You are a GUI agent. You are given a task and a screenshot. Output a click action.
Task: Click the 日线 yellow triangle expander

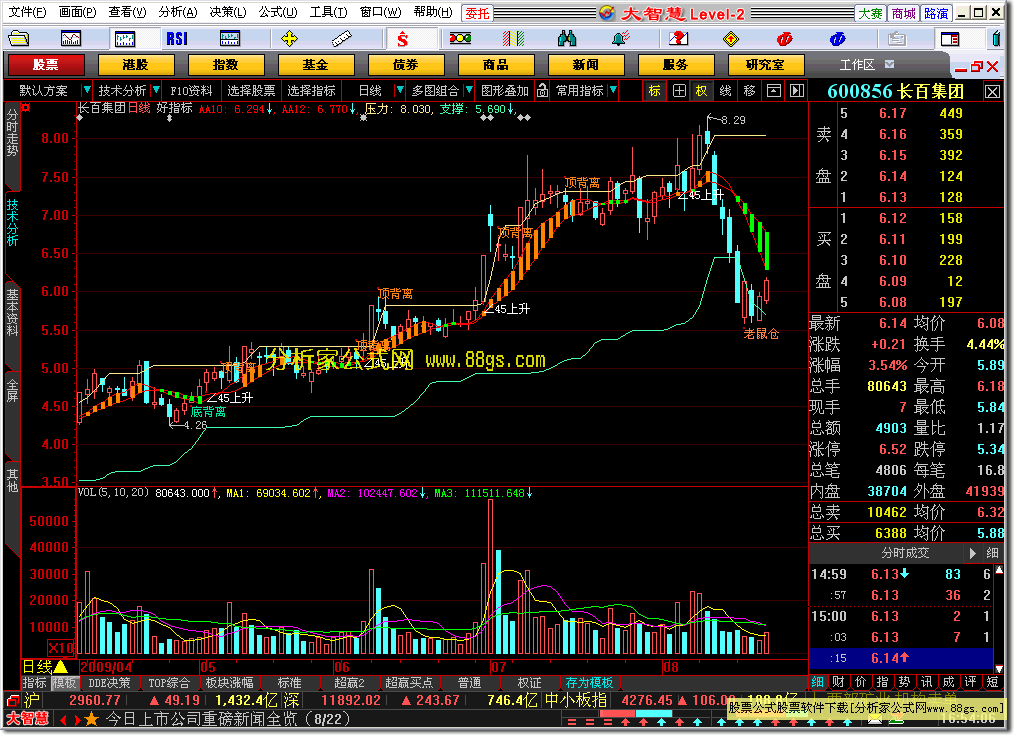tap(61, 666)
